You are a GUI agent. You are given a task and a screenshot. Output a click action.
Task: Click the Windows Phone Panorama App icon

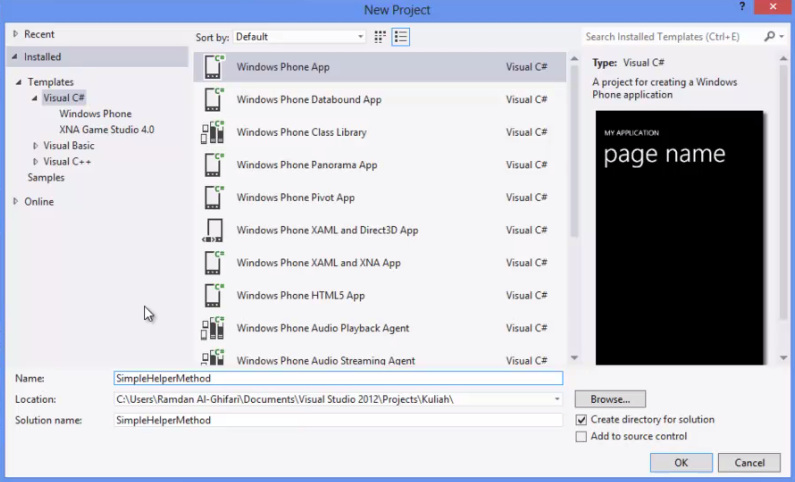coord(213,165)
